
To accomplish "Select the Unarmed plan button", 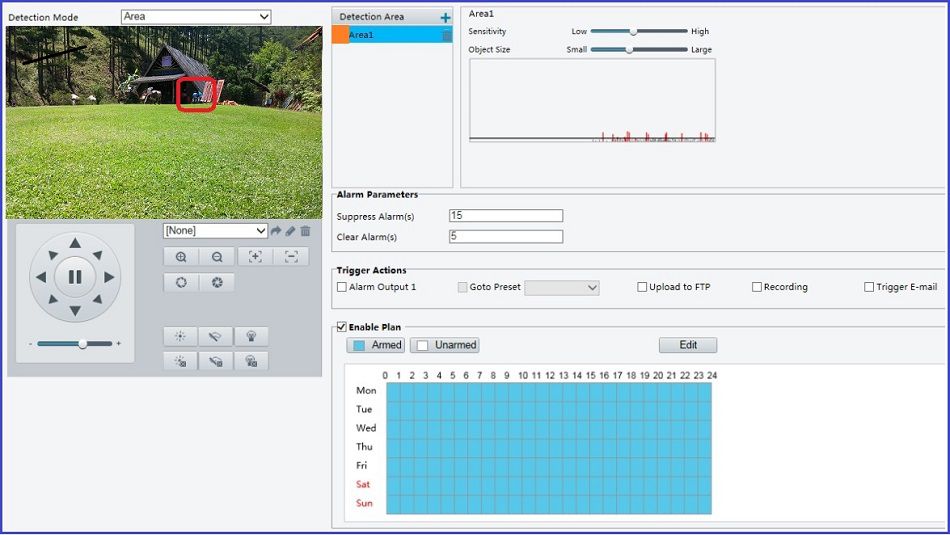I will pos(445,345).
